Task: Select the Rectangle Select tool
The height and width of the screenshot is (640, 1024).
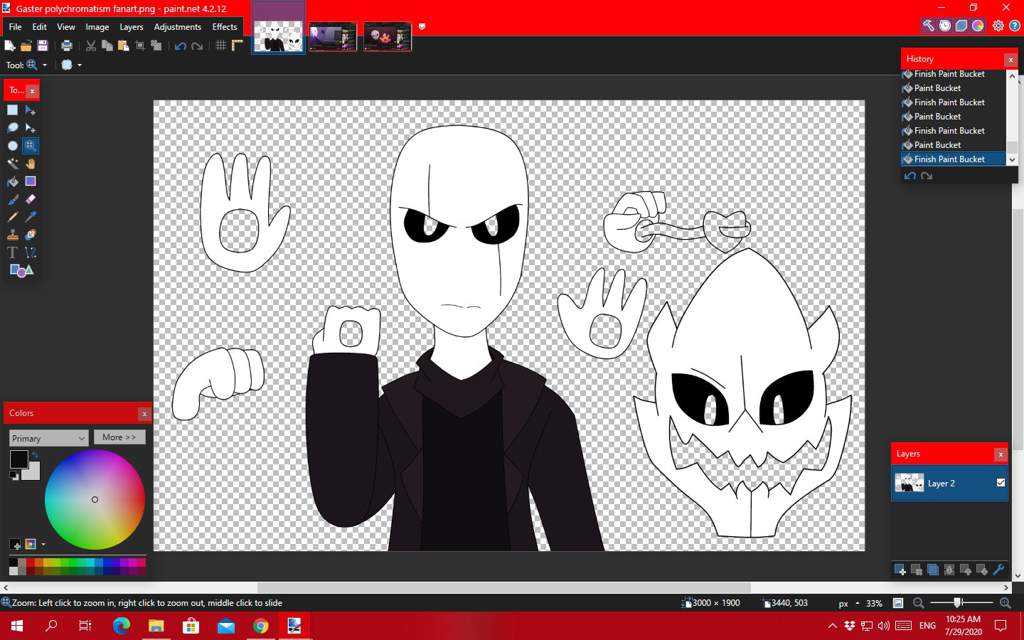Action: [12, 110]
